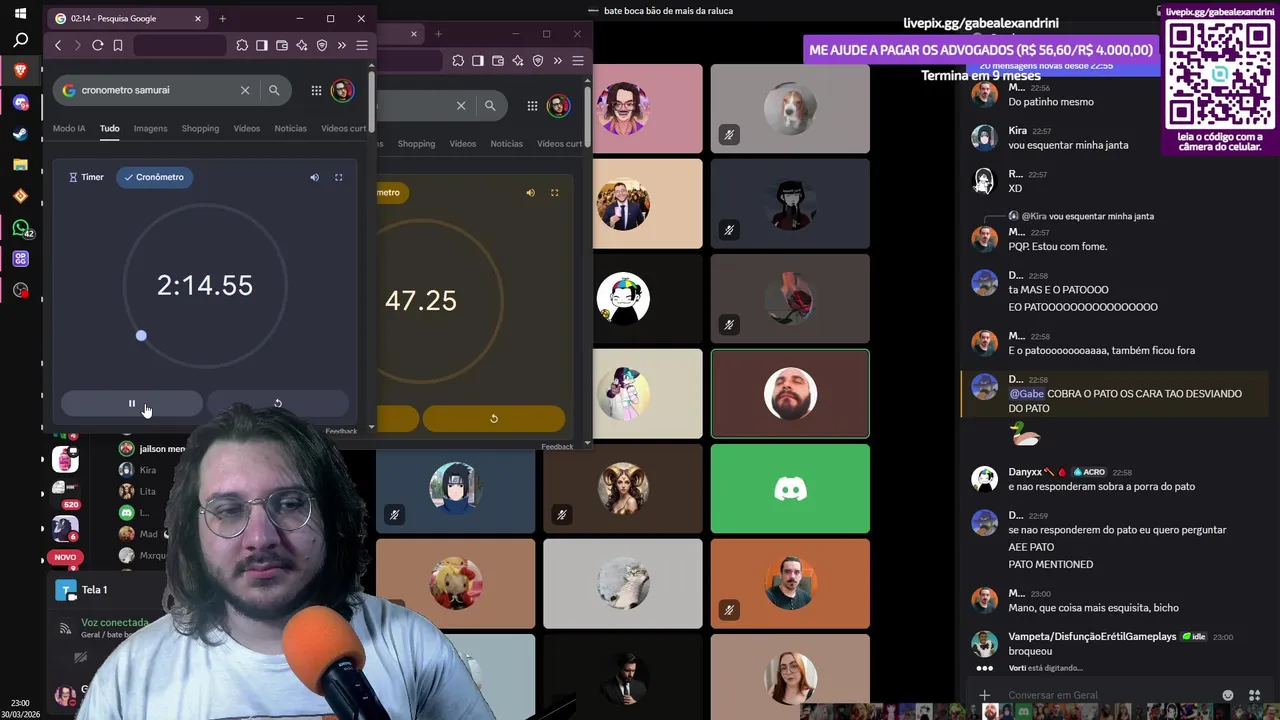Pause the stopwatch in the front browser window
Viewport: 1280px width, 720px height.
[131, 404]
